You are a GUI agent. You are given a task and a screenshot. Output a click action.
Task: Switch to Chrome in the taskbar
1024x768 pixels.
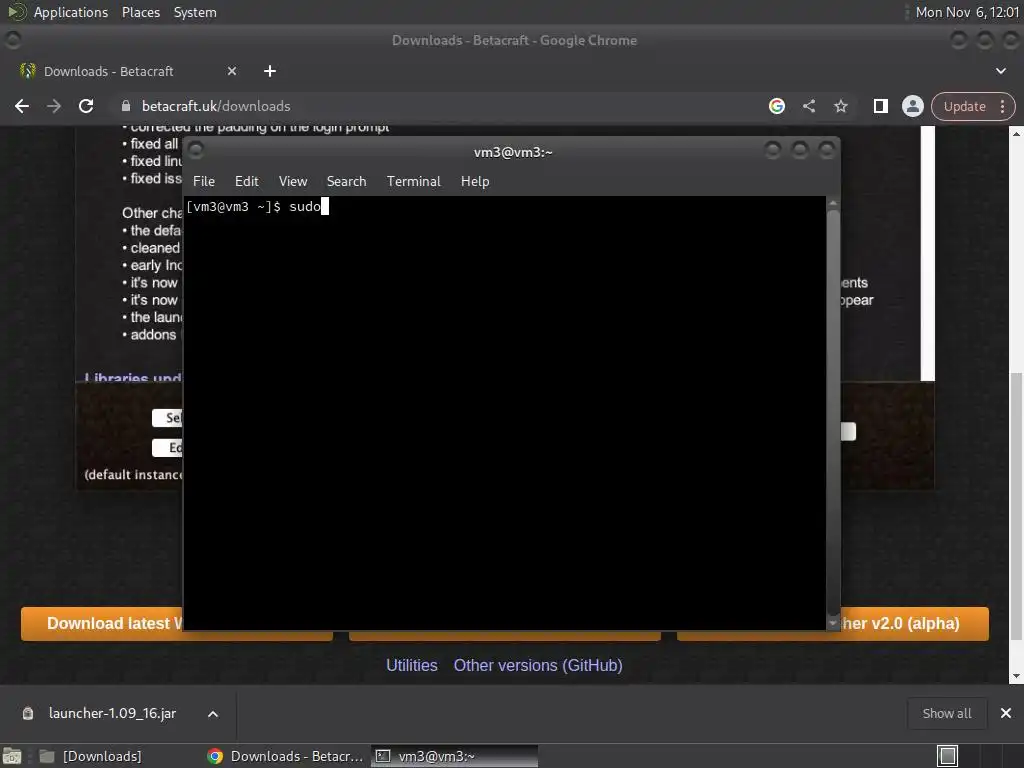(x=285, y=756)
